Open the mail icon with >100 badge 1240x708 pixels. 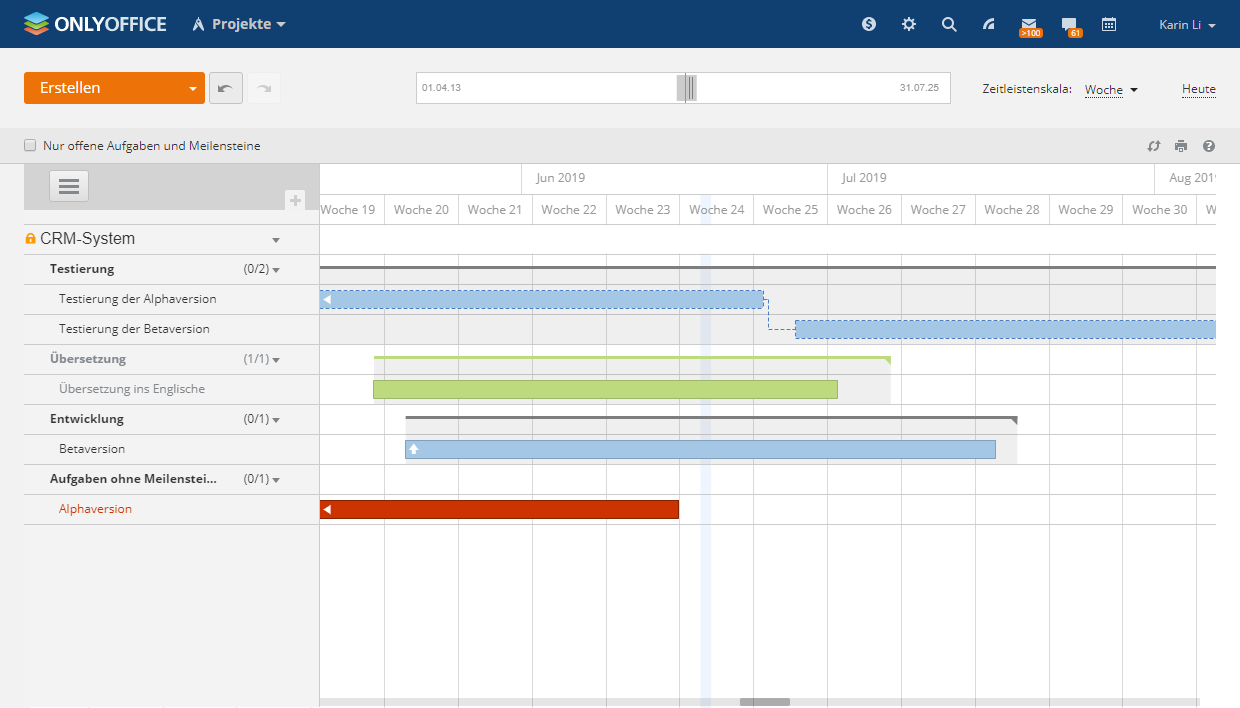point(1029,25)
